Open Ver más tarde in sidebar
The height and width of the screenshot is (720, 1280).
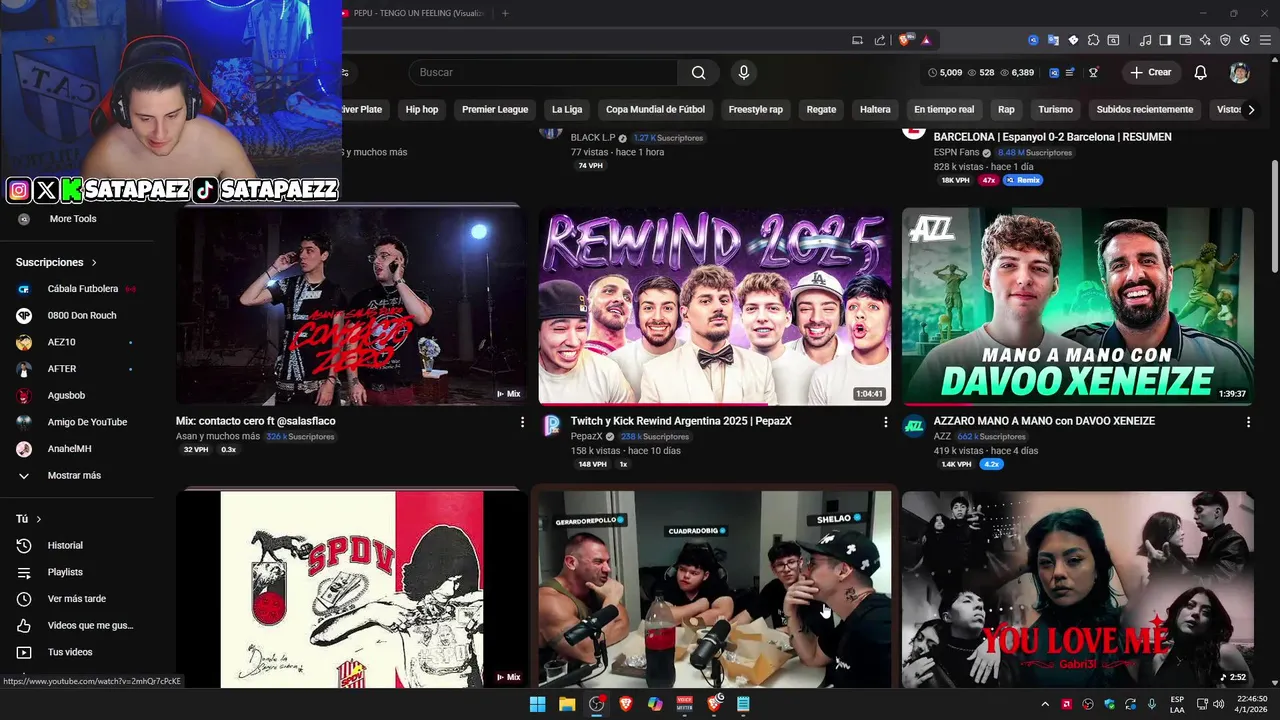tap(77, 599)
